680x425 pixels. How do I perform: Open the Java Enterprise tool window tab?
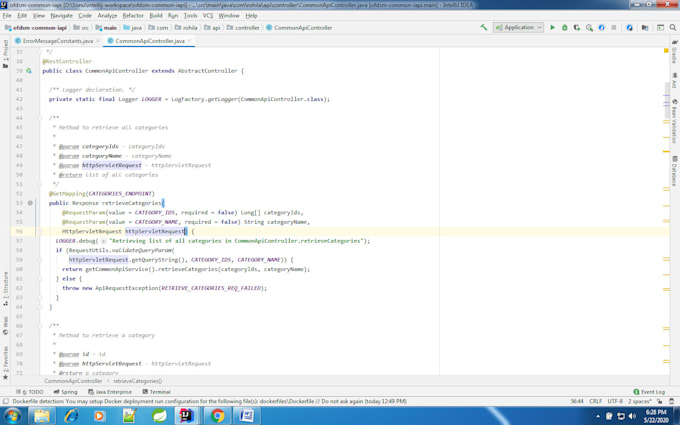(110, 392)
